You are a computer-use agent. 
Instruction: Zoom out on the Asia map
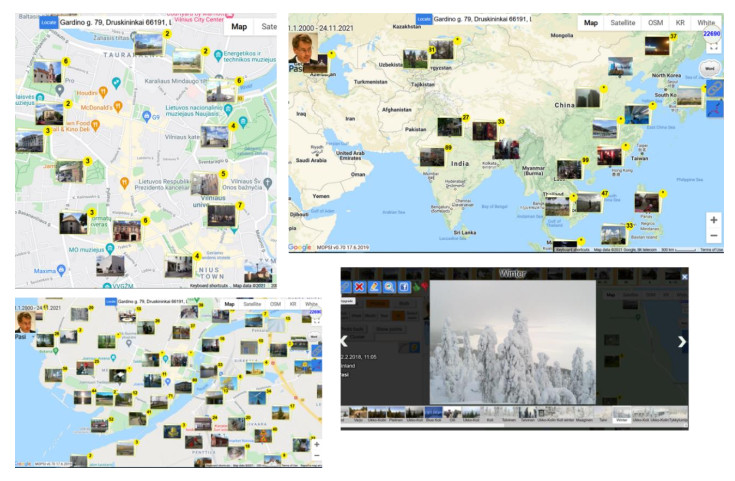713,236
